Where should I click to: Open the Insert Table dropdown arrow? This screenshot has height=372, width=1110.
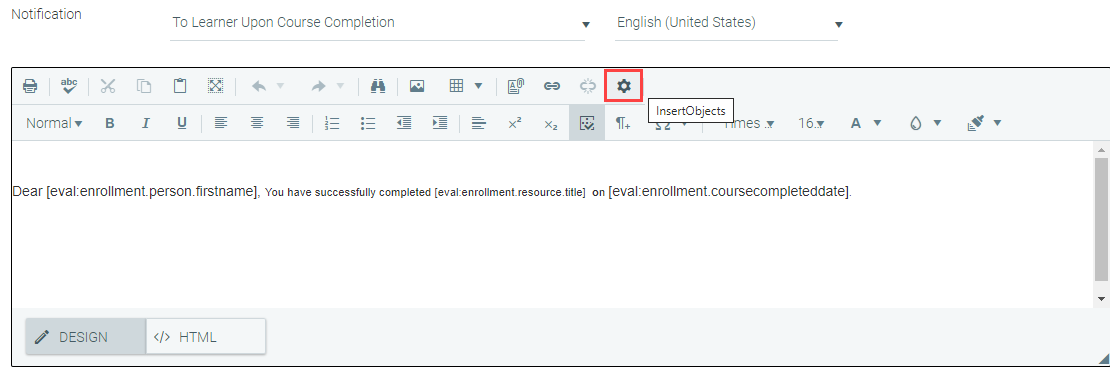click(479, 86)
